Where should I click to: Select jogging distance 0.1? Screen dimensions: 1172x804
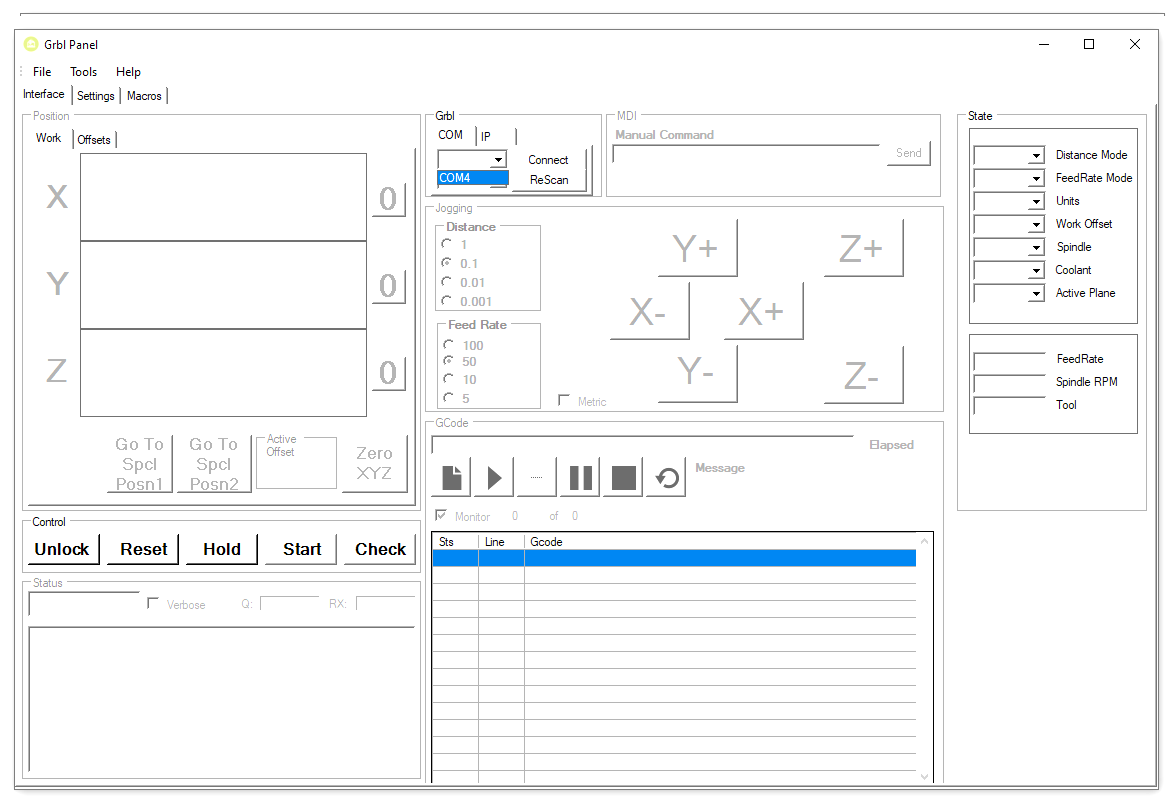coord(446,263)
